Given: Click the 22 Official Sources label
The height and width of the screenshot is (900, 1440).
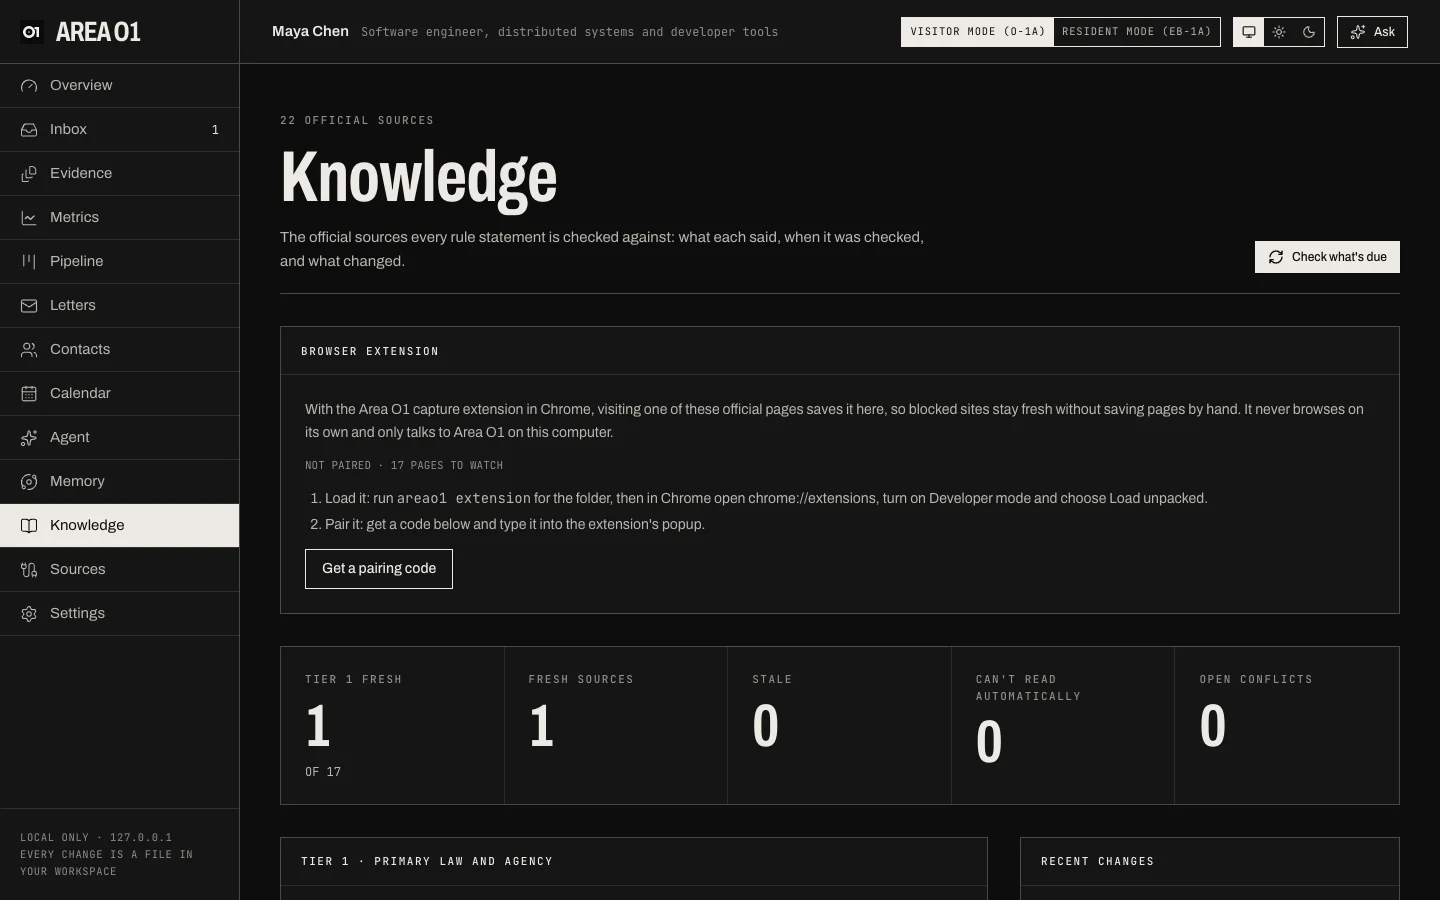Looking at the screenshot, I should (357, 121).
